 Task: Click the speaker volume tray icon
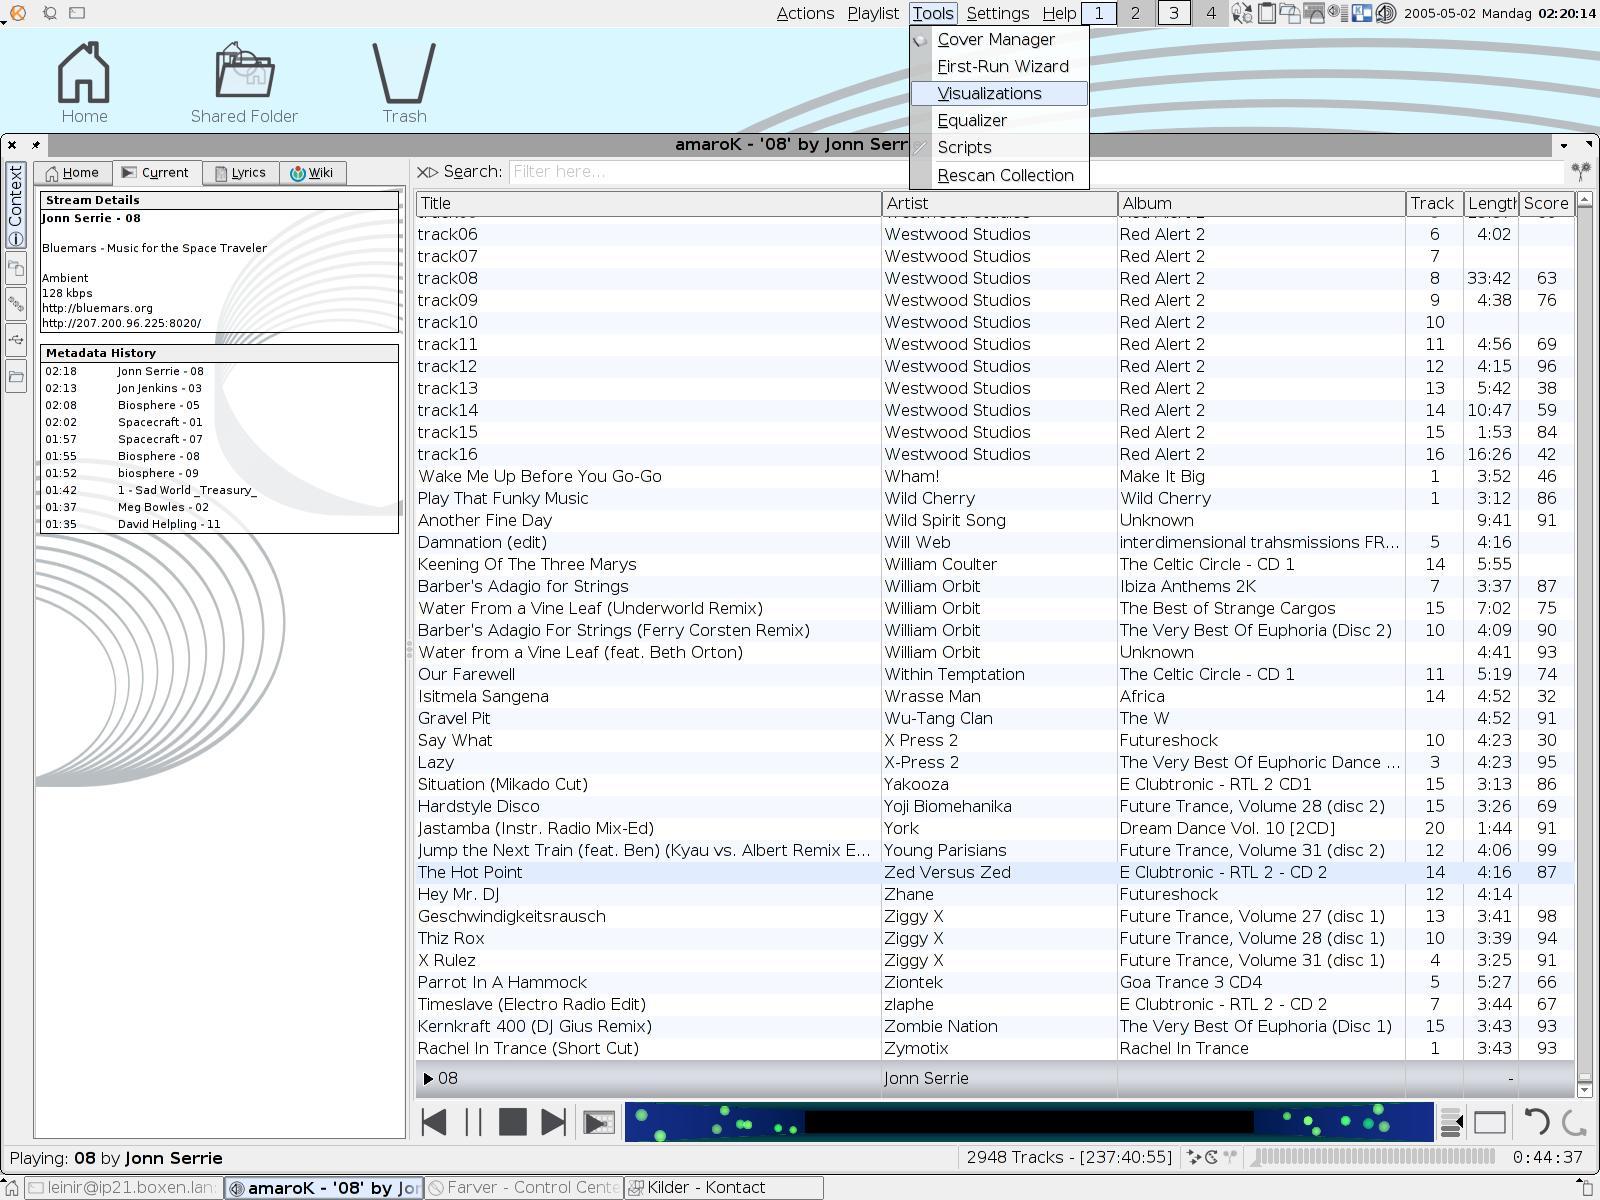pos(1387,13)
